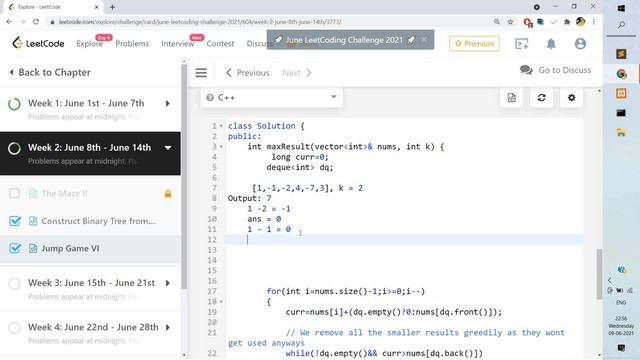Bookmark this page with the star
Viewport: 640px width, 360px height.
coord(510,22)
